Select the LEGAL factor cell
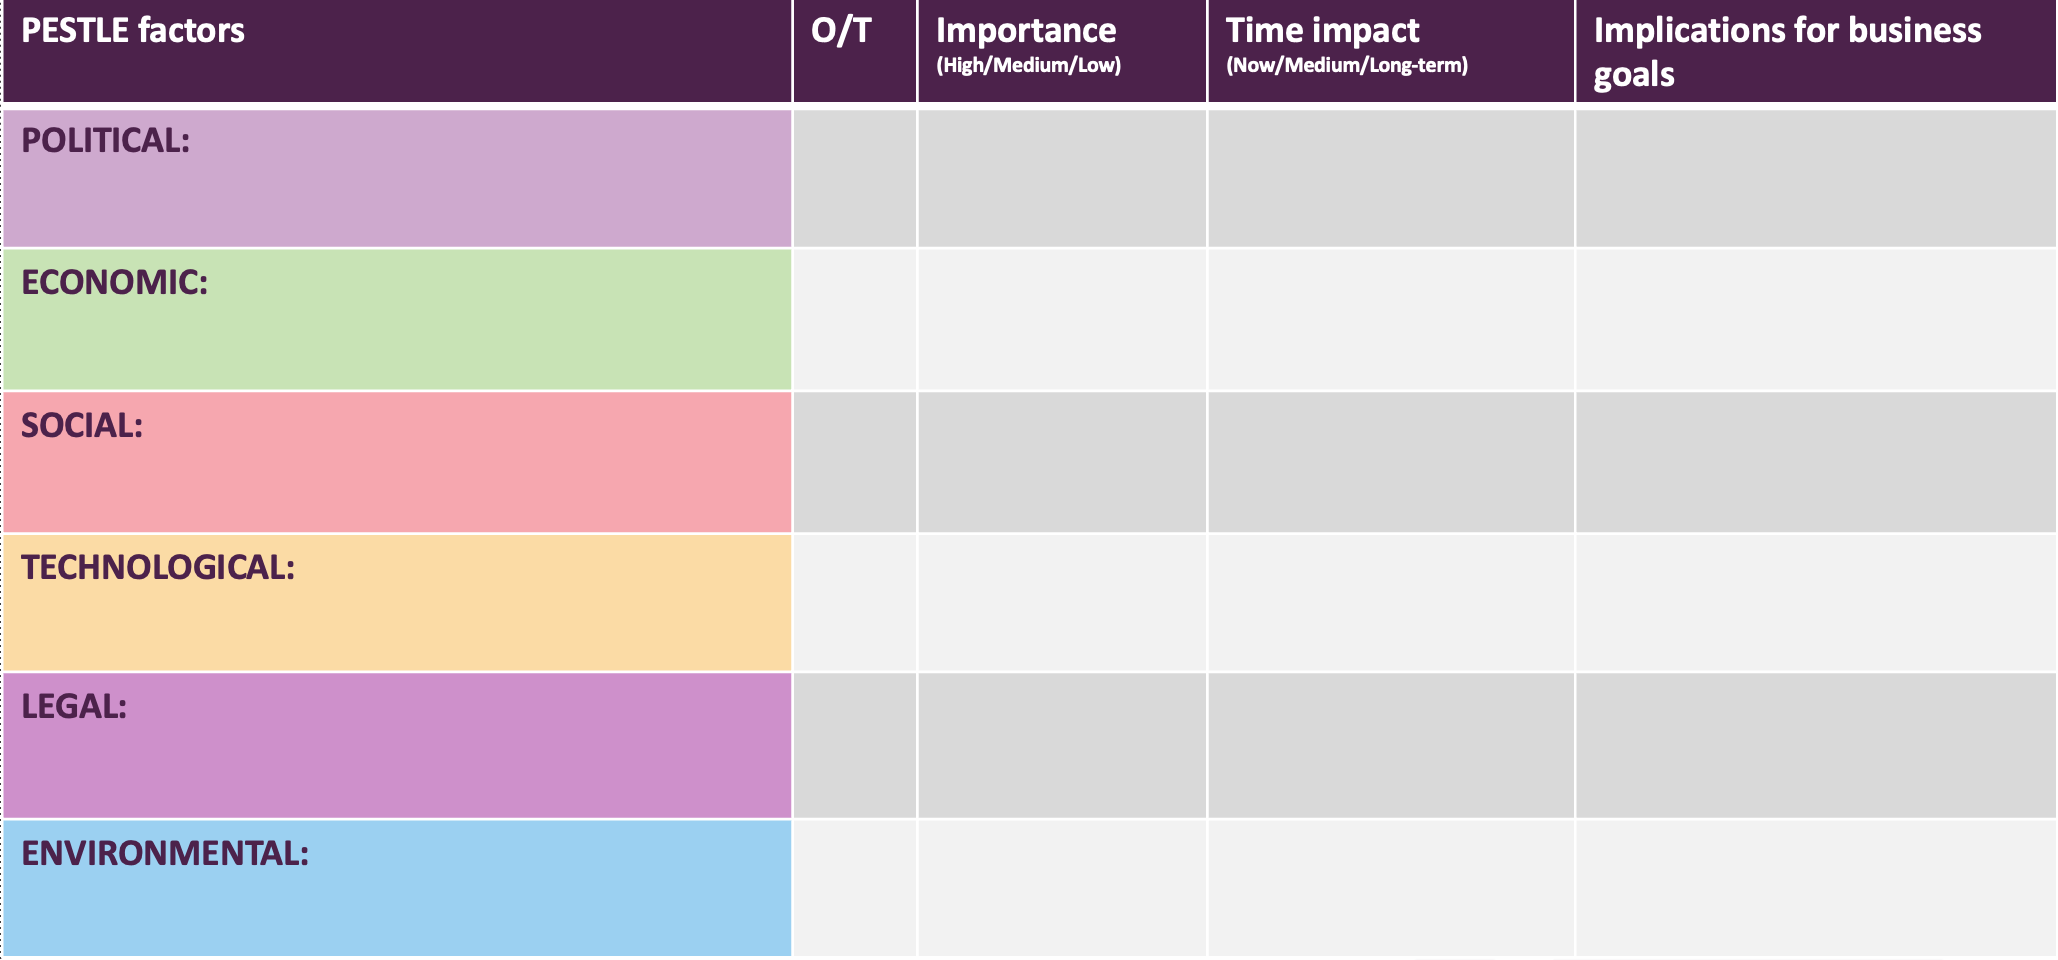 (397, 745)
